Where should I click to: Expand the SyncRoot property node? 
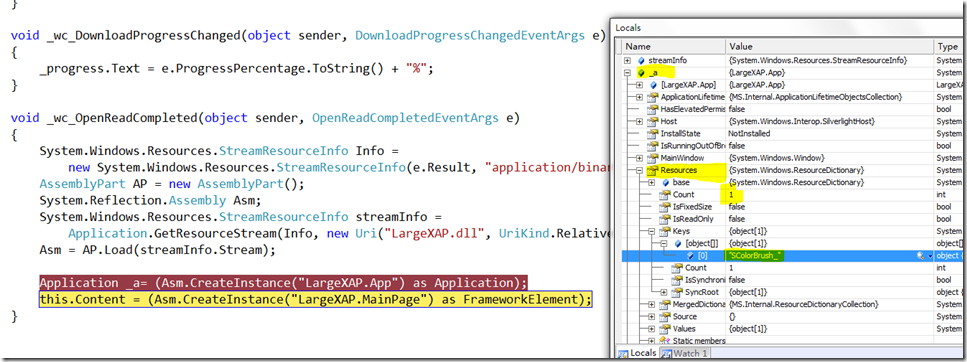[664, 292]
